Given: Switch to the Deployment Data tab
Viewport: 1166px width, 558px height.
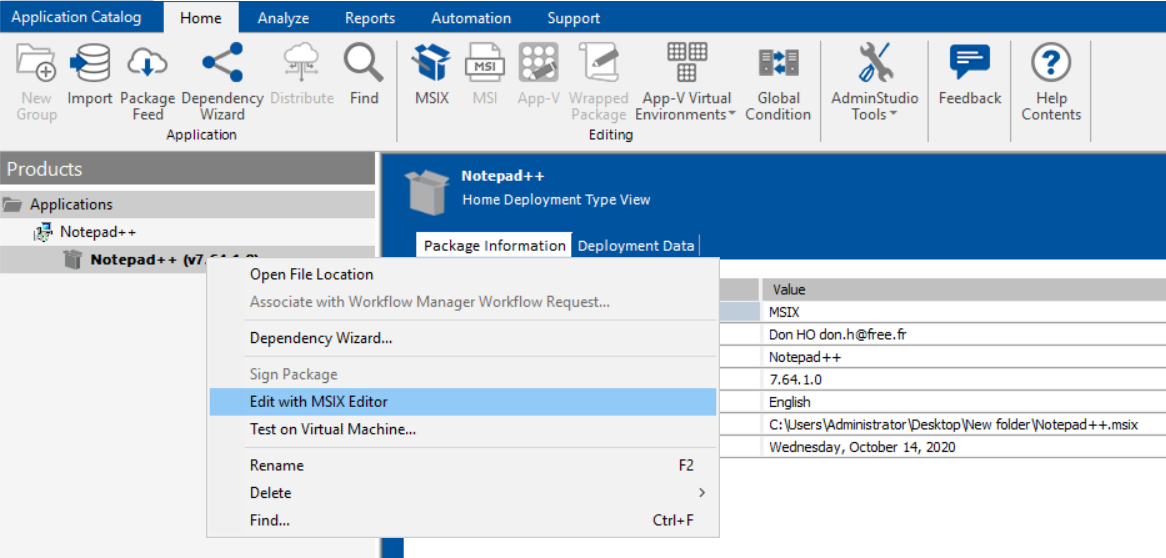Looking at the screenshot, I should point(635,246).
